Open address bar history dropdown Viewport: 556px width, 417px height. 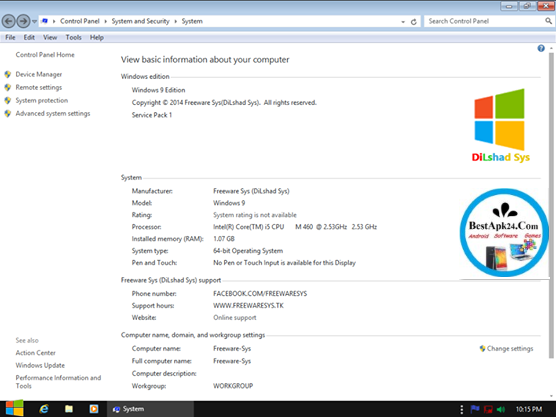[403, 22]
